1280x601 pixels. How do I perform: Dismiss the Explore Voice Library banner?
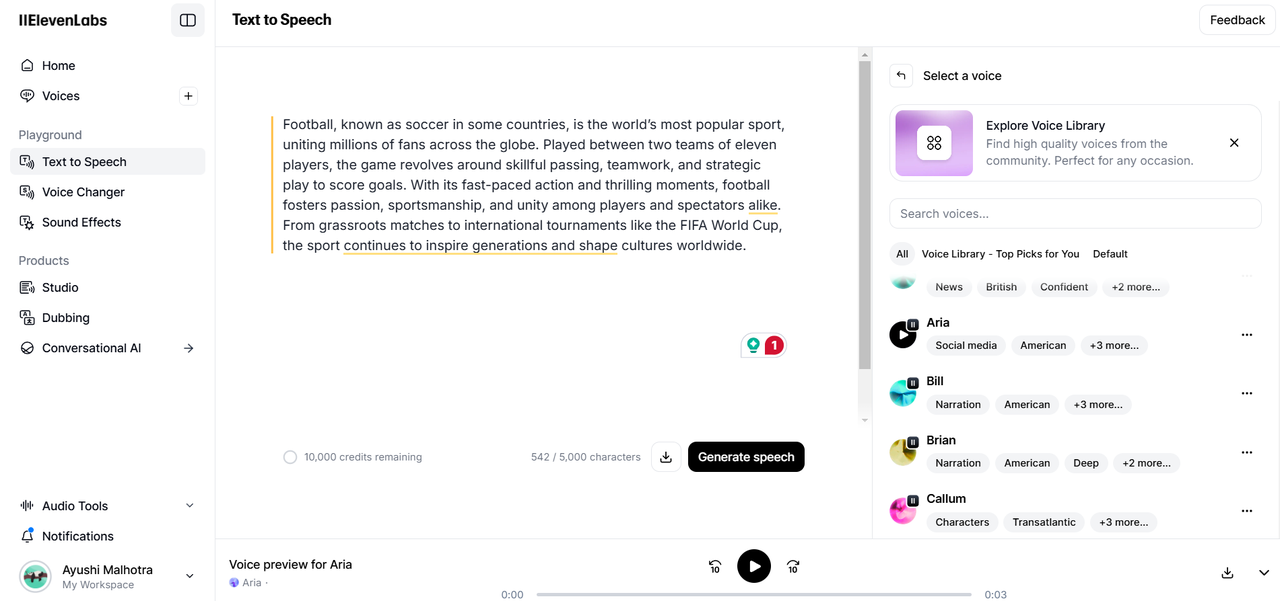tap(1234, 143)
